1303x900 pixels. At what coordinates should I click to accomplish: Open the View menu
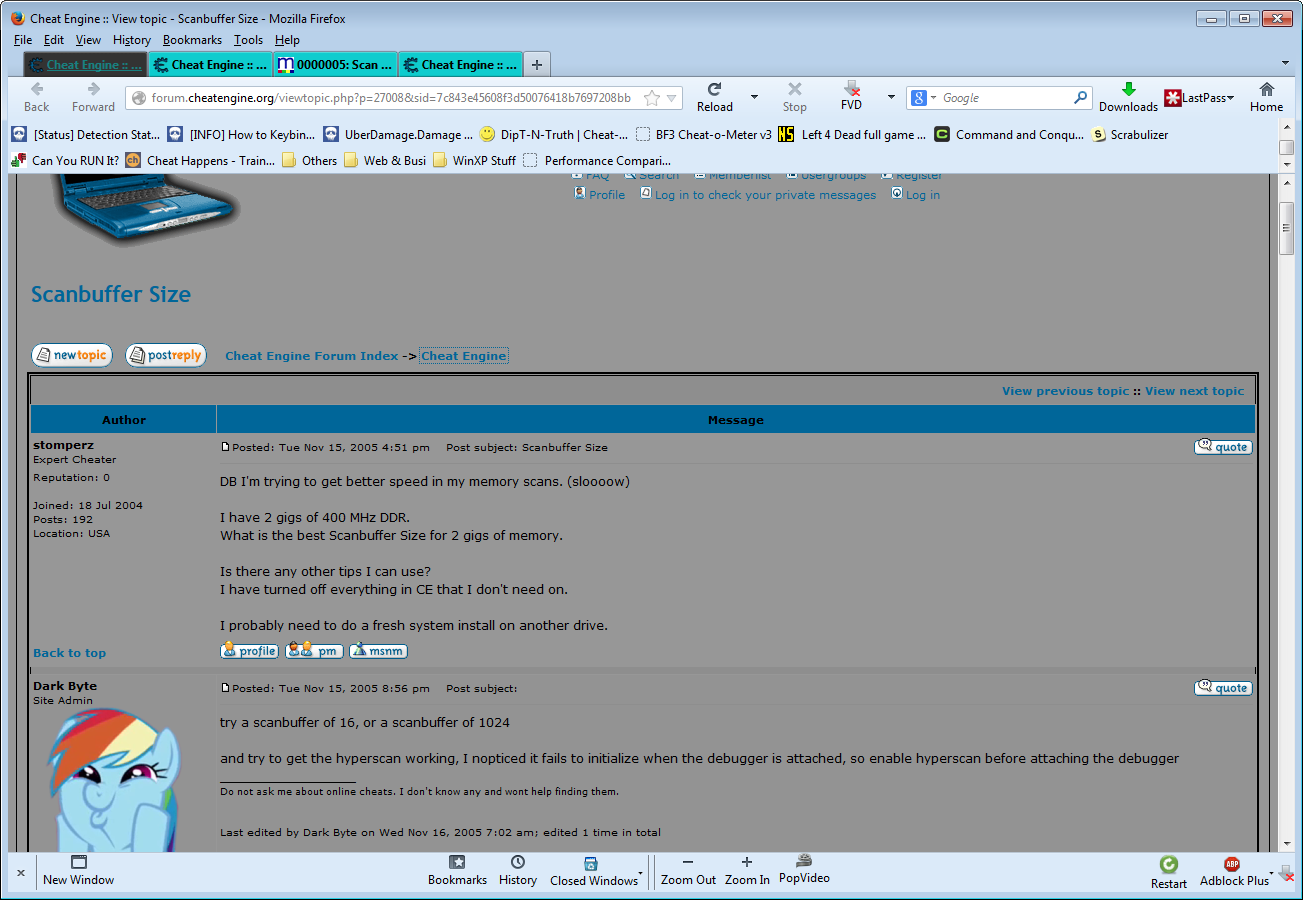click(88, 40)
